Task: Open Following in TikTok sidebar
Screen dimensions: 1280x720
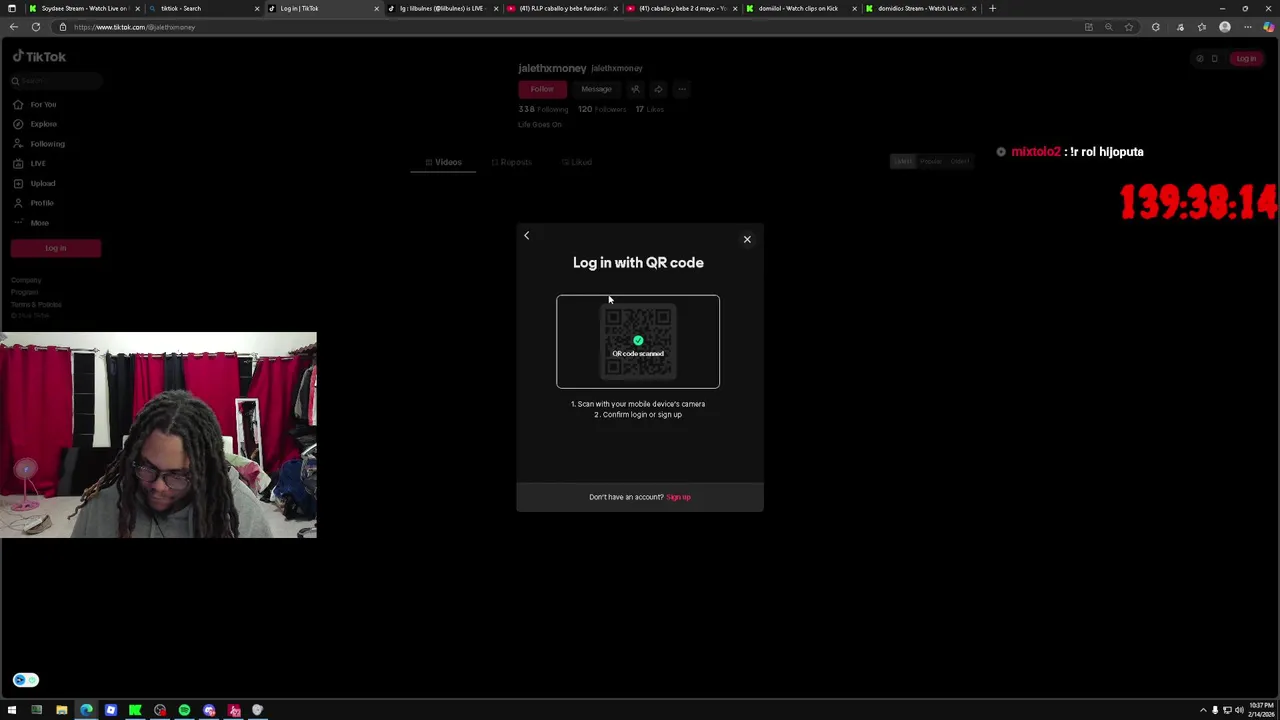Action: click(47, 144)
